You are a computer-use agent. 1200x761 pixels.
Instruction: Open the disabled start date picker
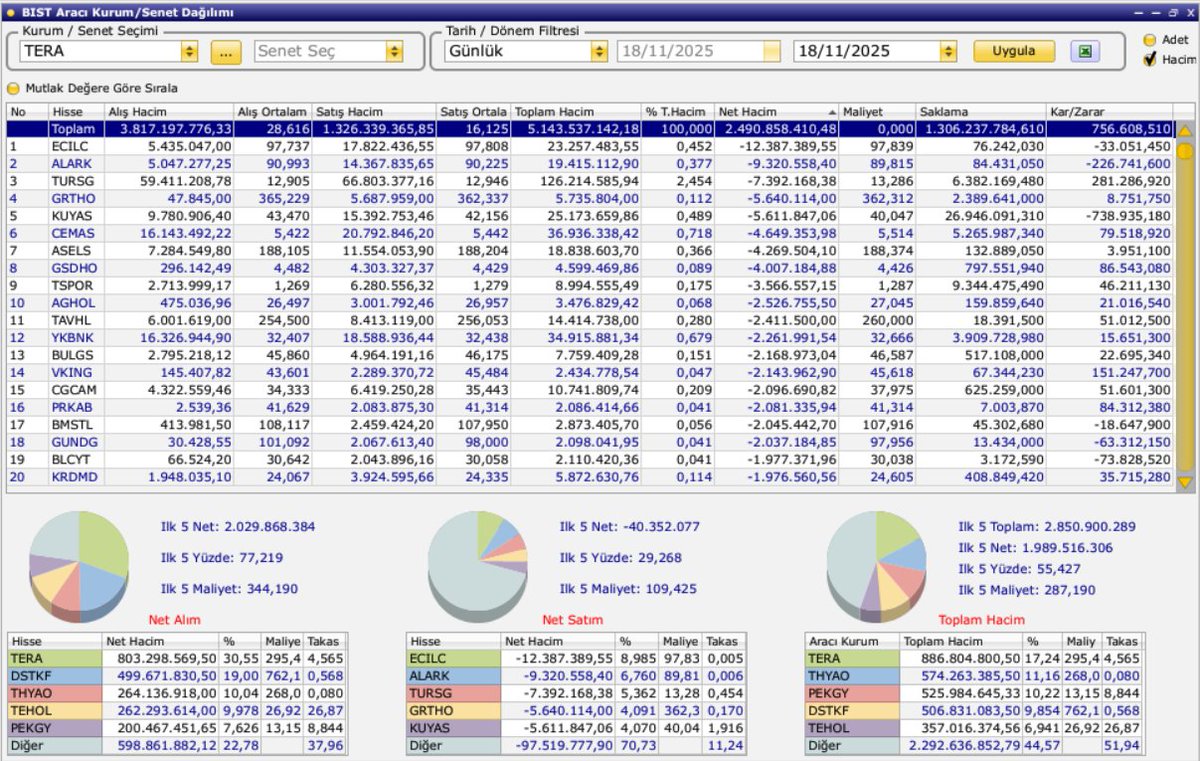coord(771,51)
